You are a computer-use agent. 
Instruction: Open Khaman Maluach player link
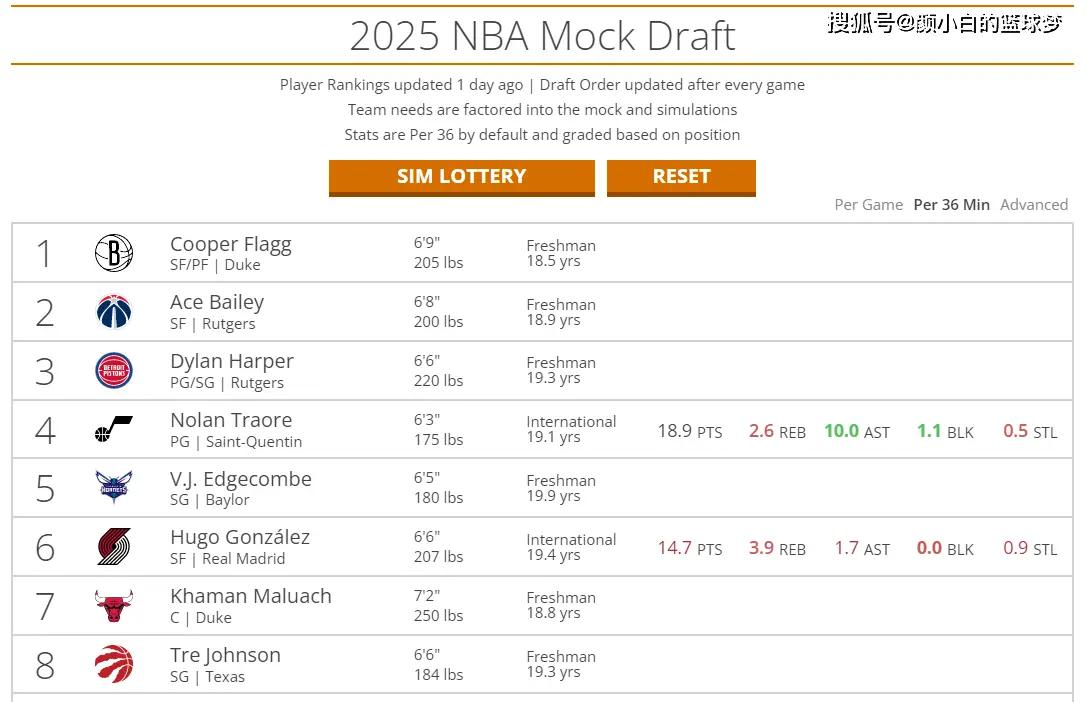(251, 596)
